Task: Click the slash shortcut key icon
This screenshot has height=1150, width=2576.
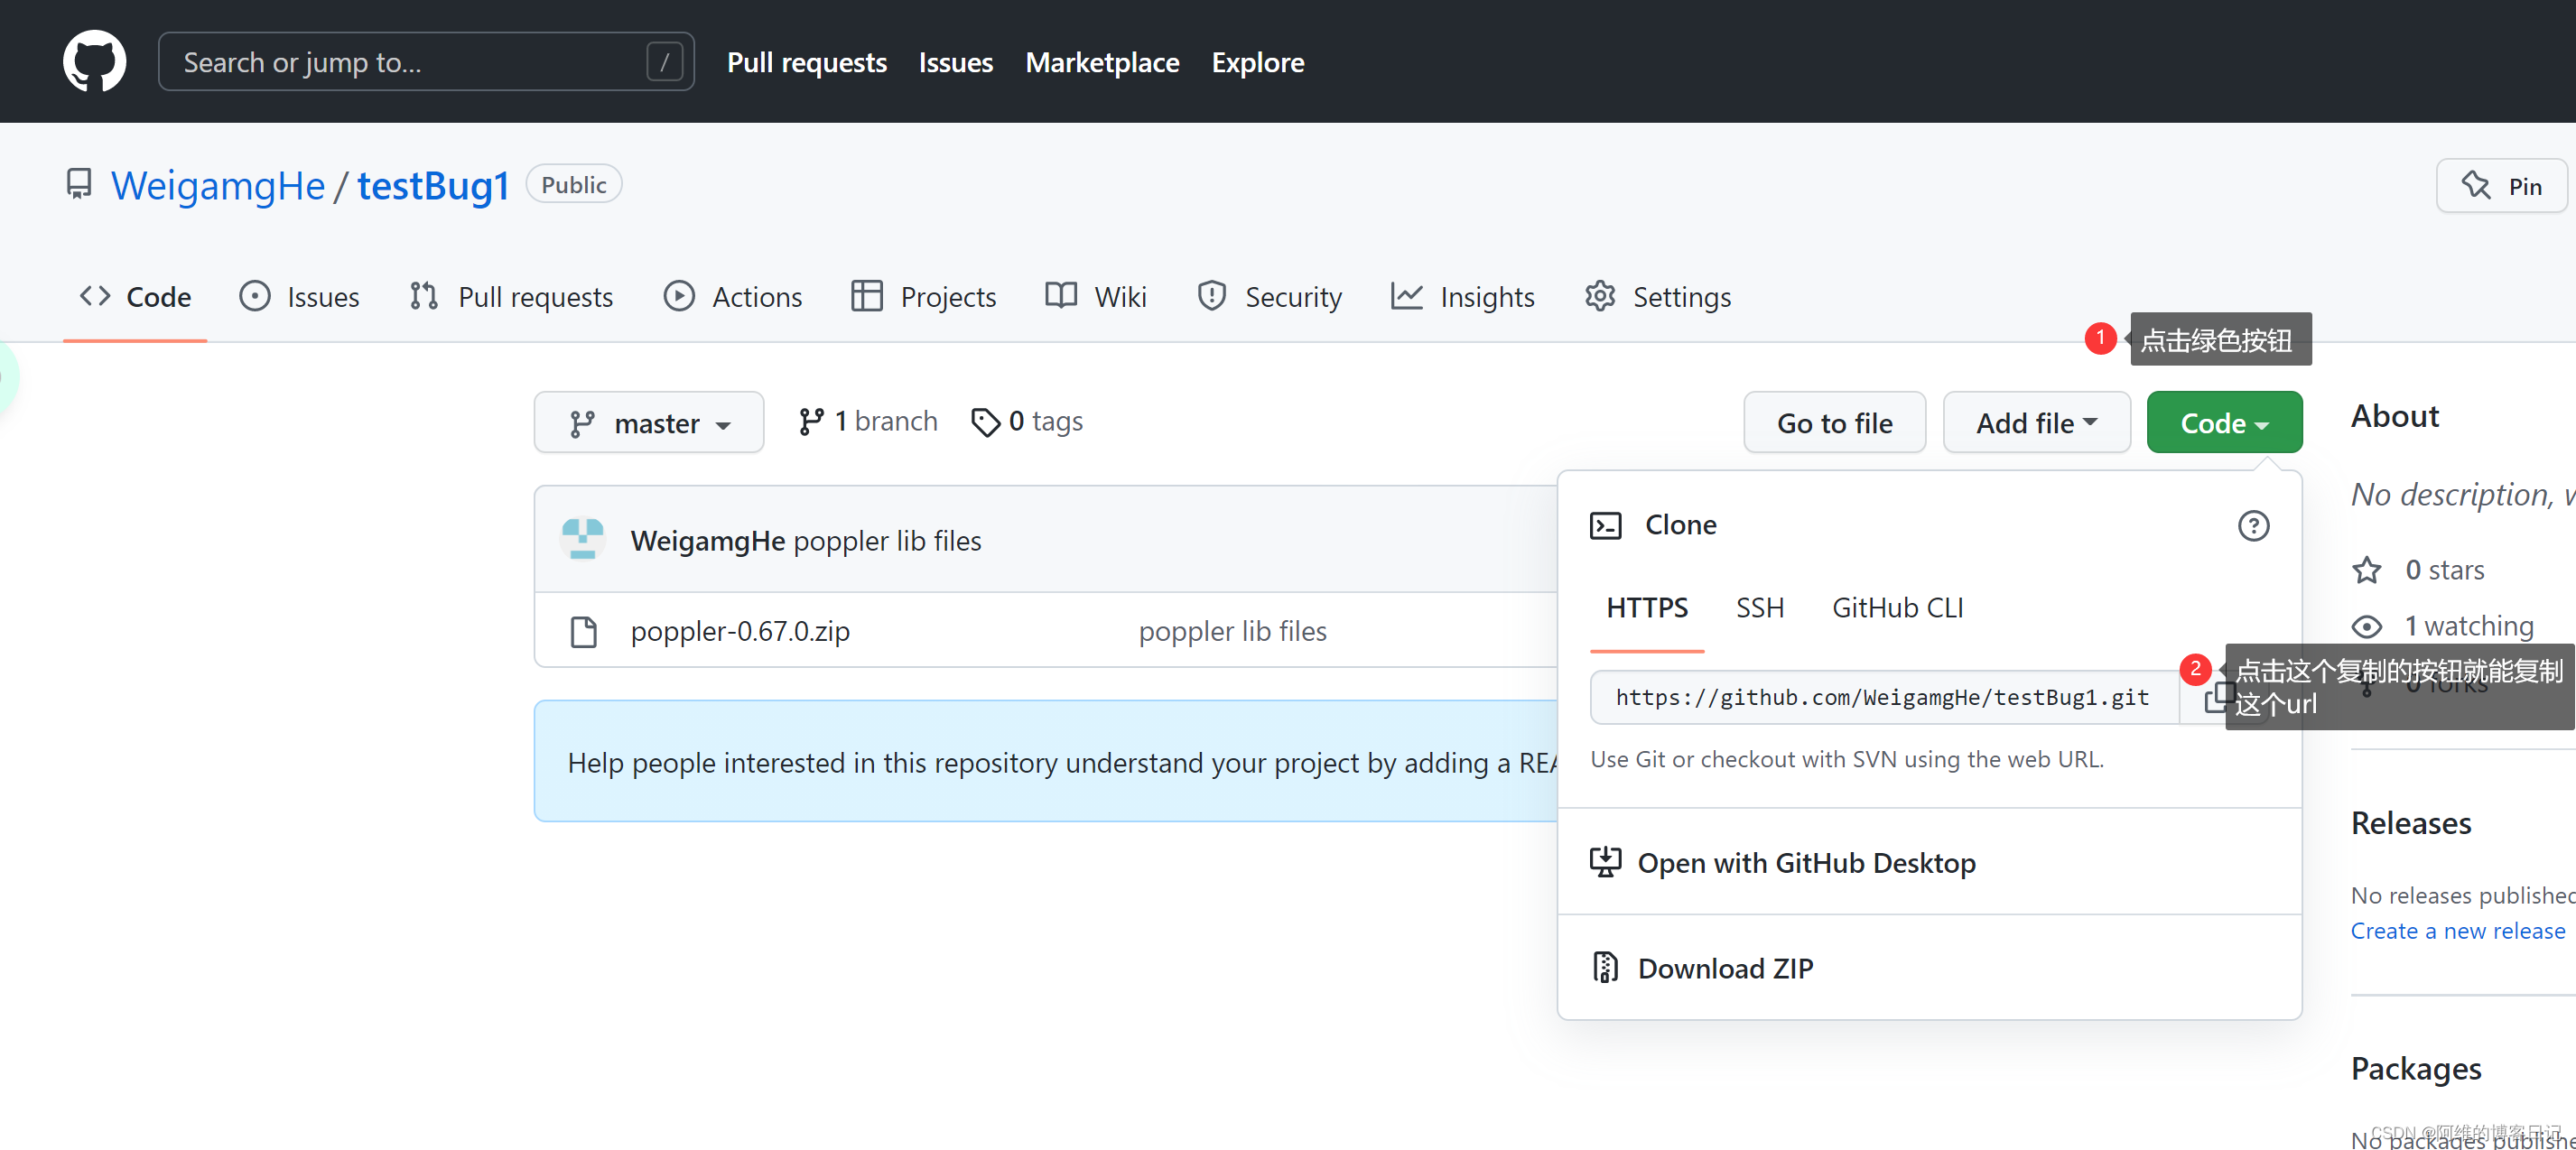Action: point(664,62)
